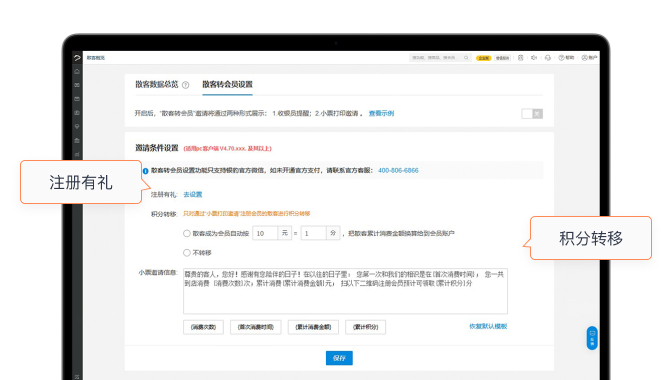
Task: Click 恢复默认模板 to restore the template
Action: point(488,326)
